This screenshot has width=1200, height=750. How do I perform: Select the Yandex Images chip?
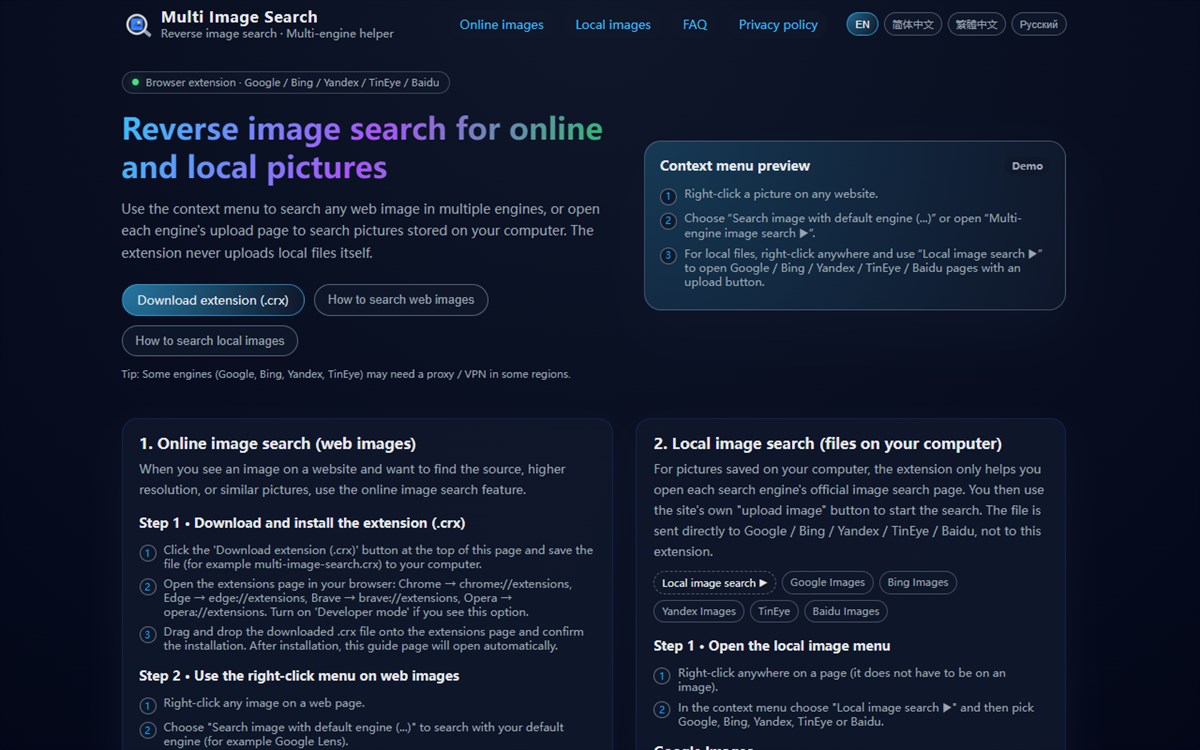coord(699,612)
